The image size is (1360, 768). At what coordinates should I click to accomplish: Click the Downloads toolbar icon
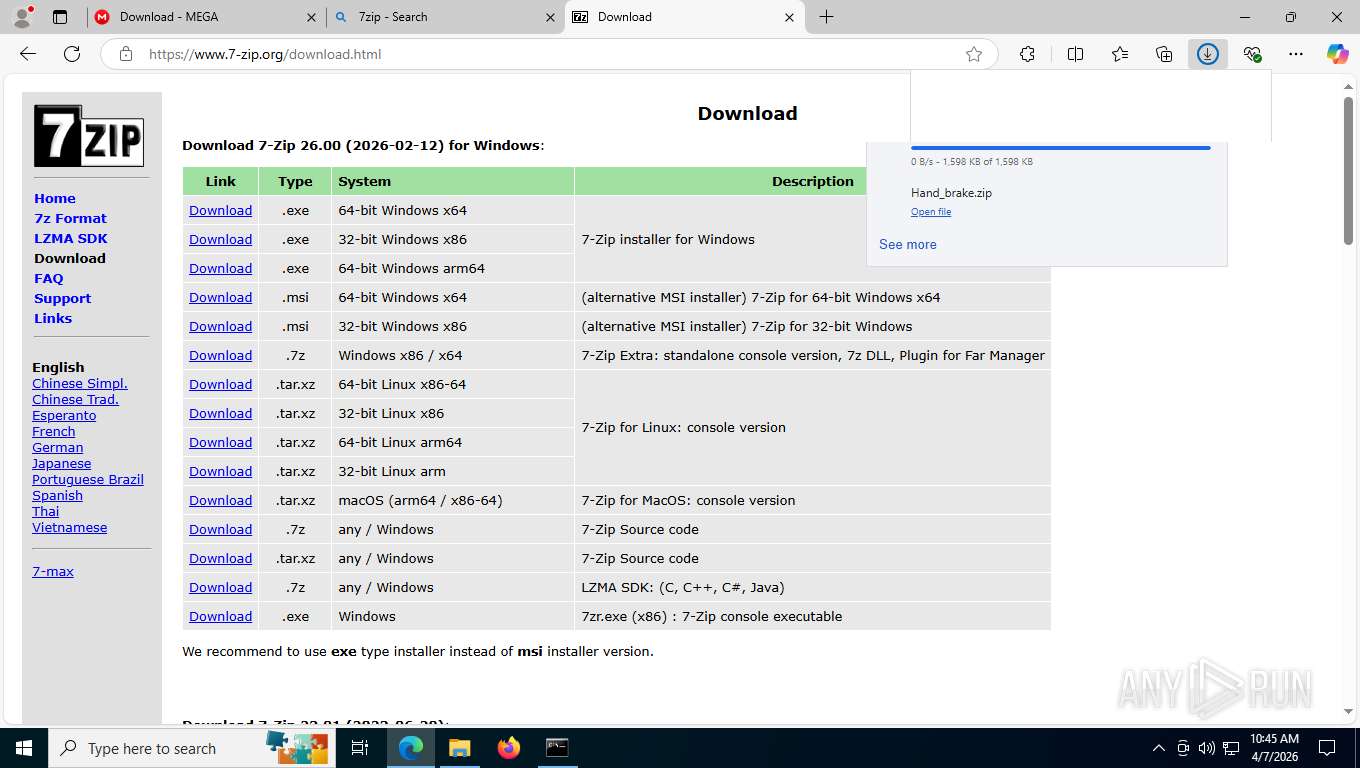pyautogui.click(x=1208, y=54)
